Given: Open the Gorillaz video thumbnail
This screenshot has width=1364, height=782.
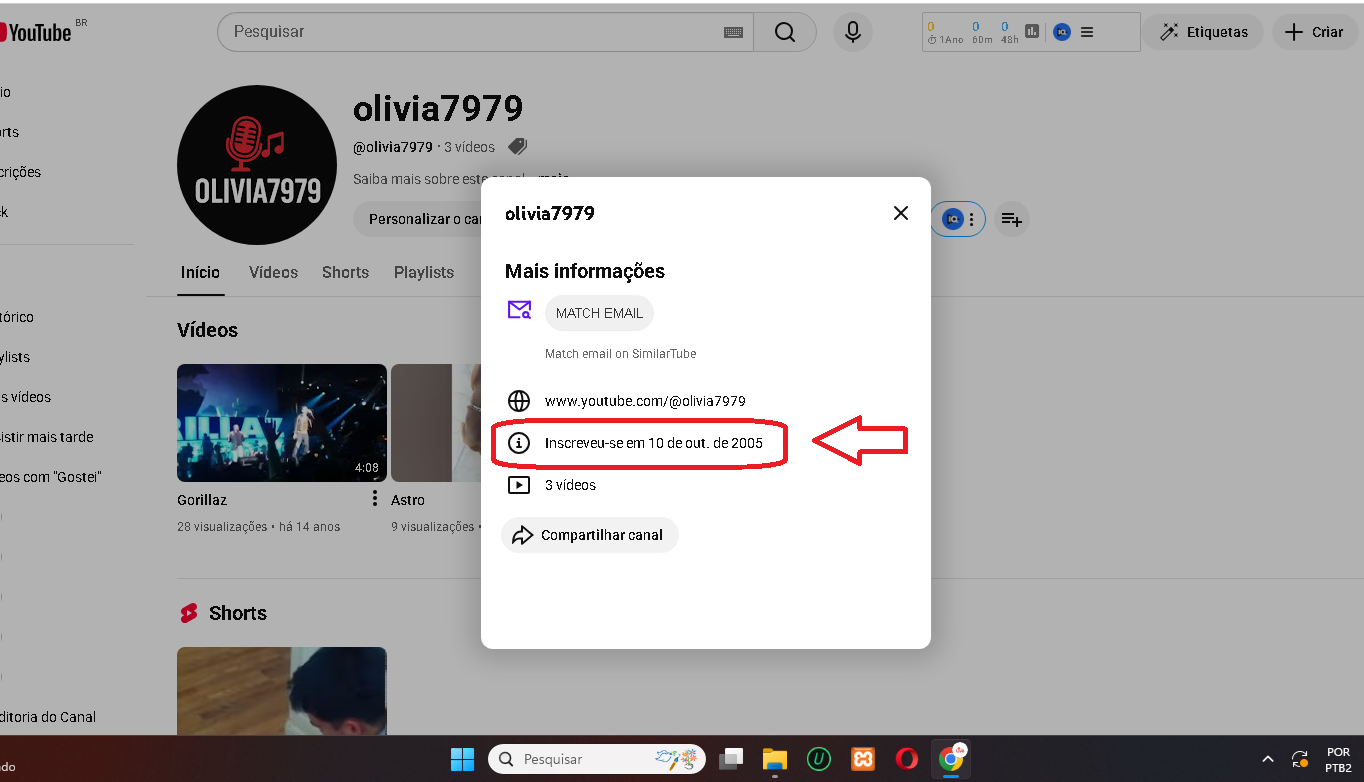Looking at the screenshot, I should point(282,423).
